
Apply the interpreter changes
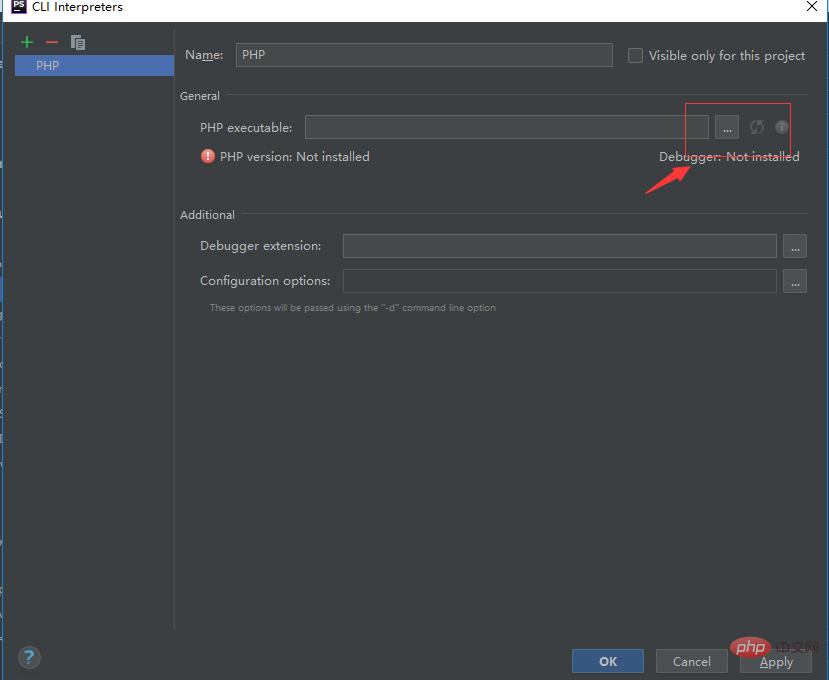777,661
